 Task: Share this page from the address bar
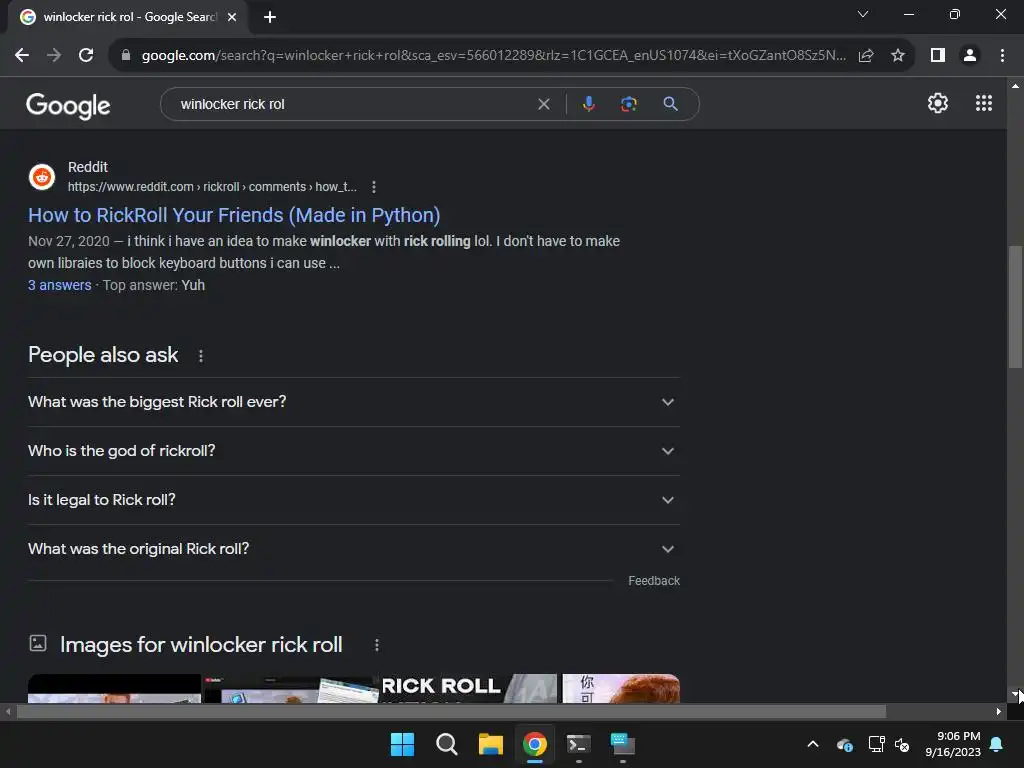pos(866,56)
